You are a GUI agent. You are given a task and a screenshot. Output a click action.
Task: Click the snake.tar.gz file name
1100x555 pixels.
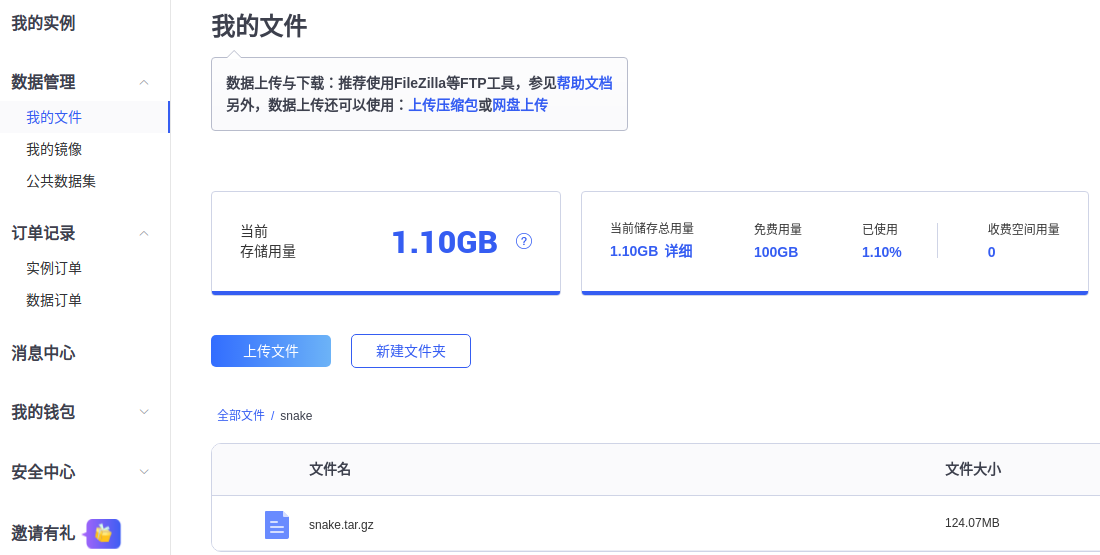(x=341, y=525)
